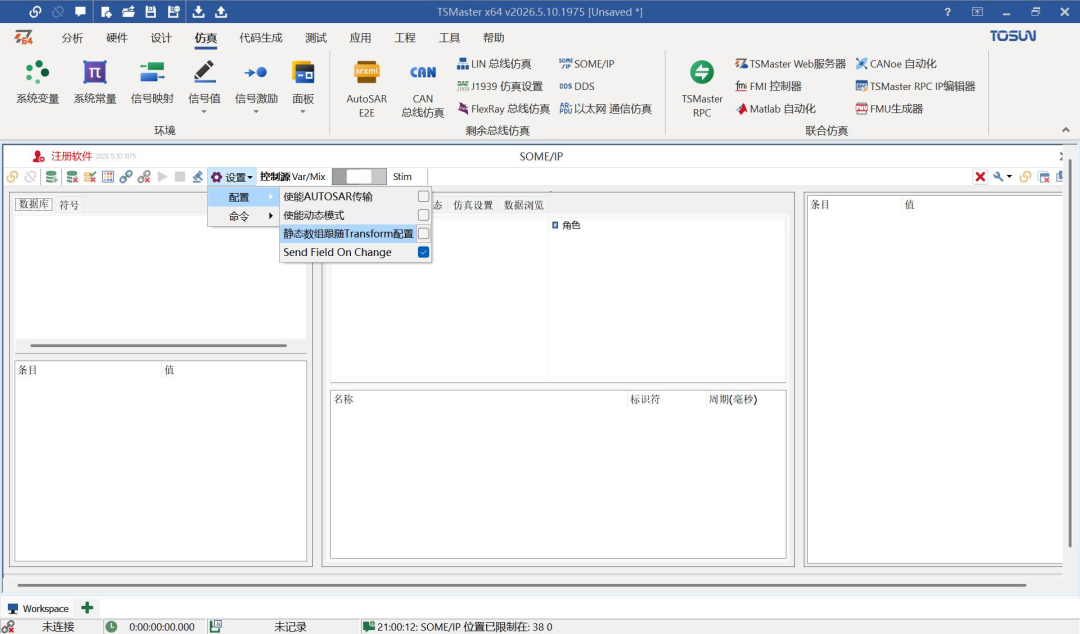Open SOME/IP in the ribbon
Viewport: 1080px width, 634px height.
pos(586,63)
